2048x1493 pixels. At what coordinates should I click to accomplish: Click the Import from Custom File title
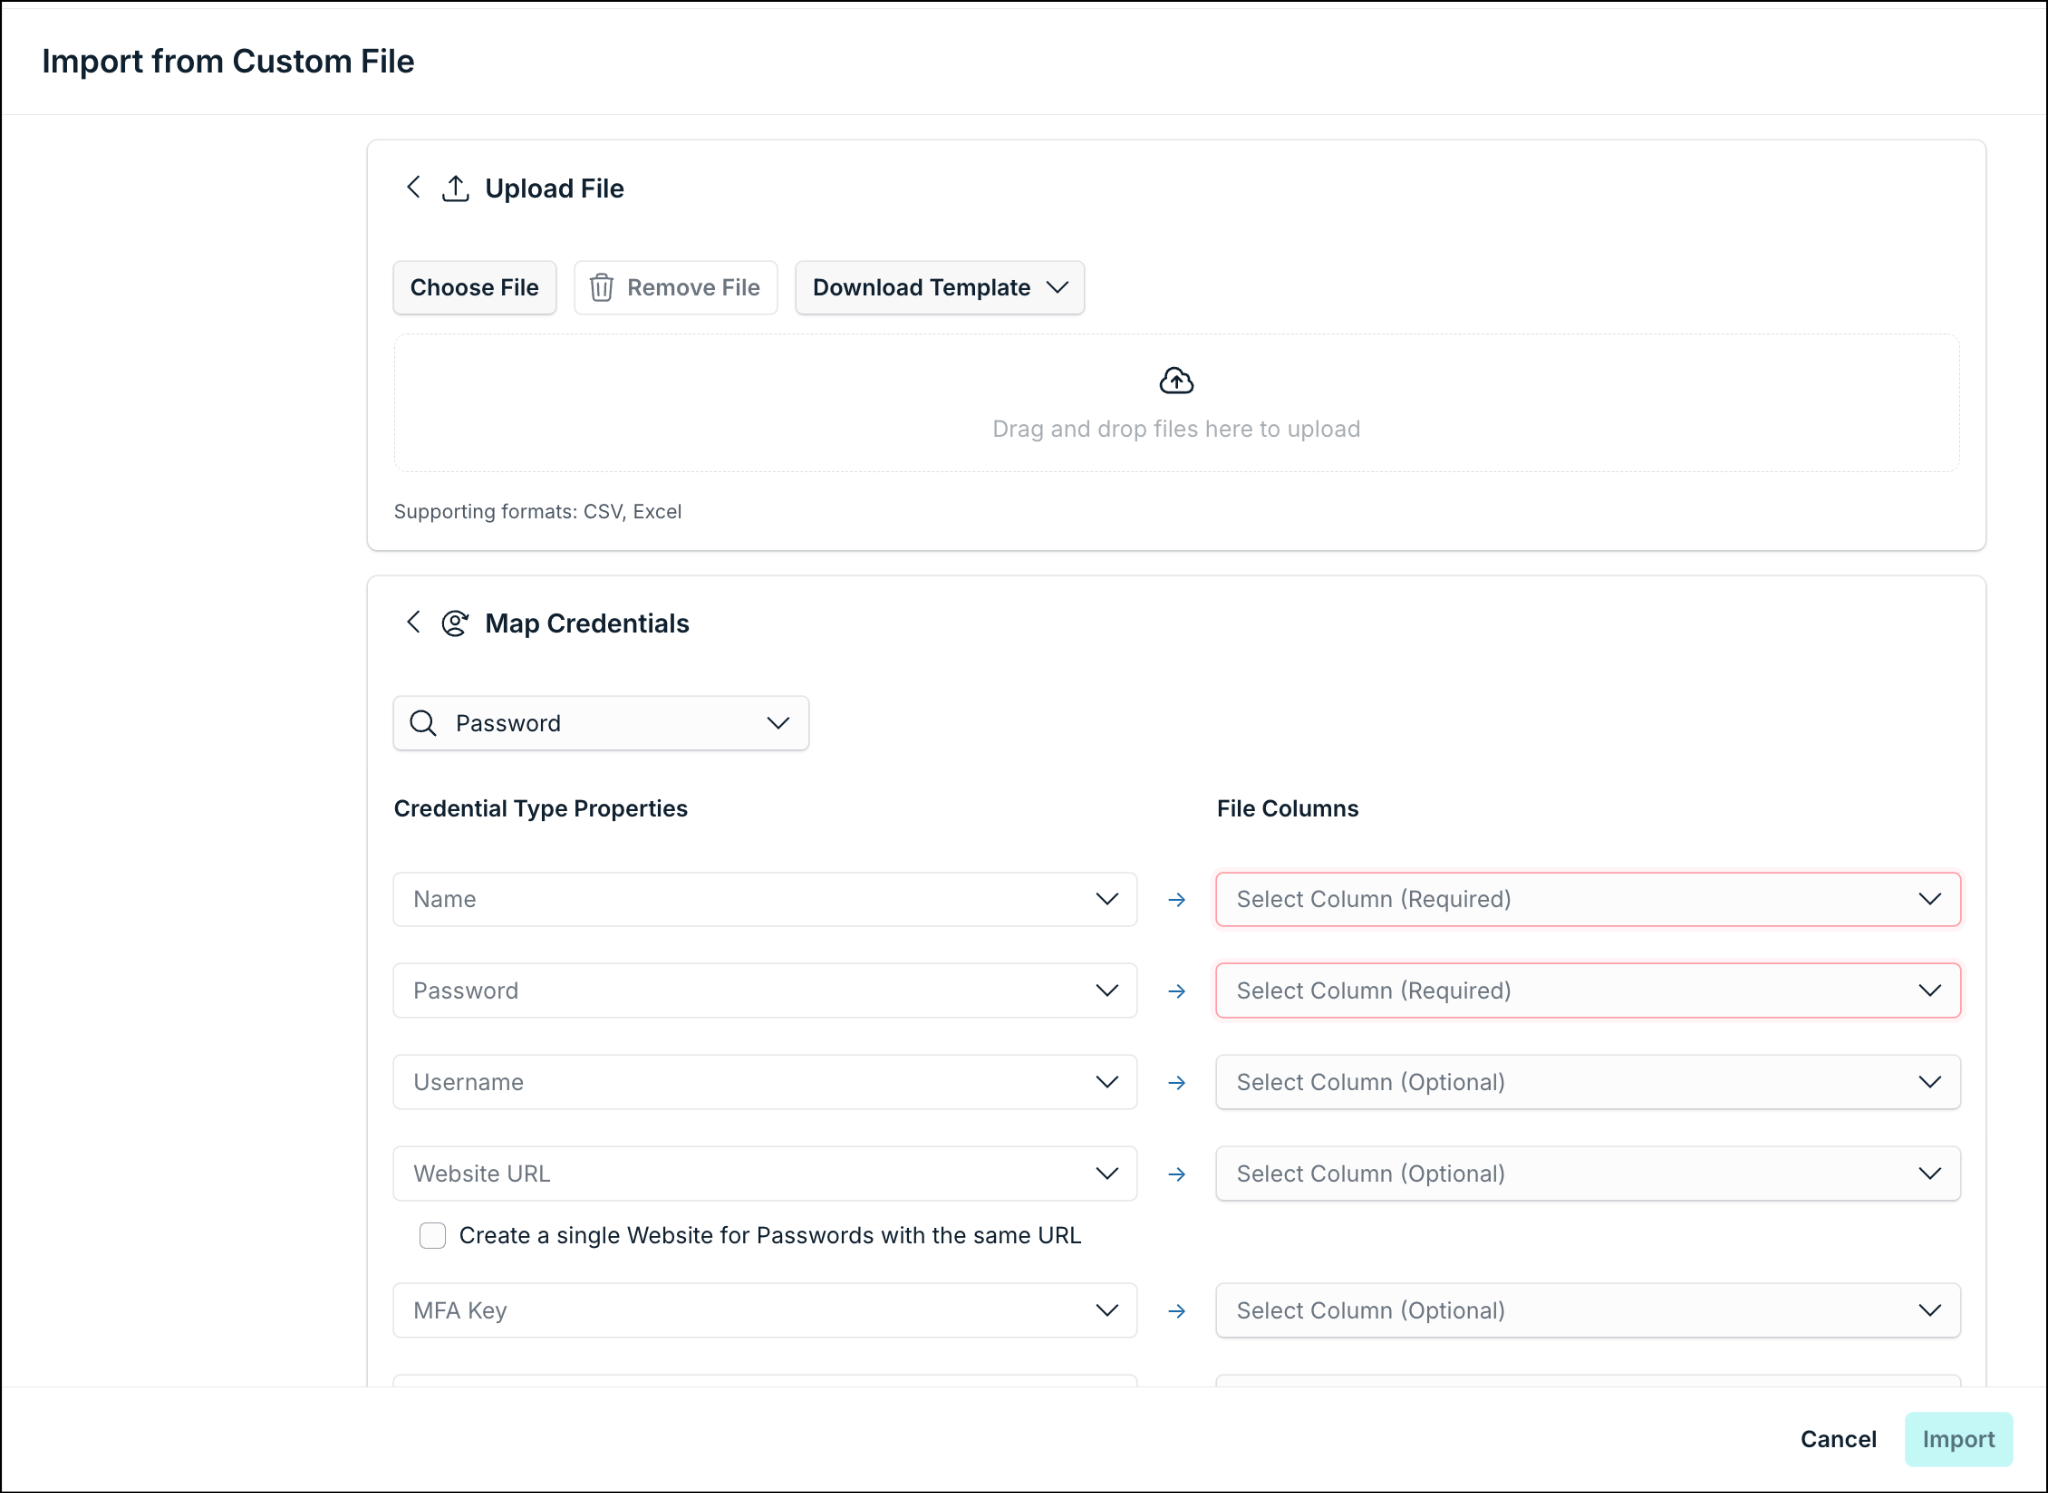click(x=228, y=61)
